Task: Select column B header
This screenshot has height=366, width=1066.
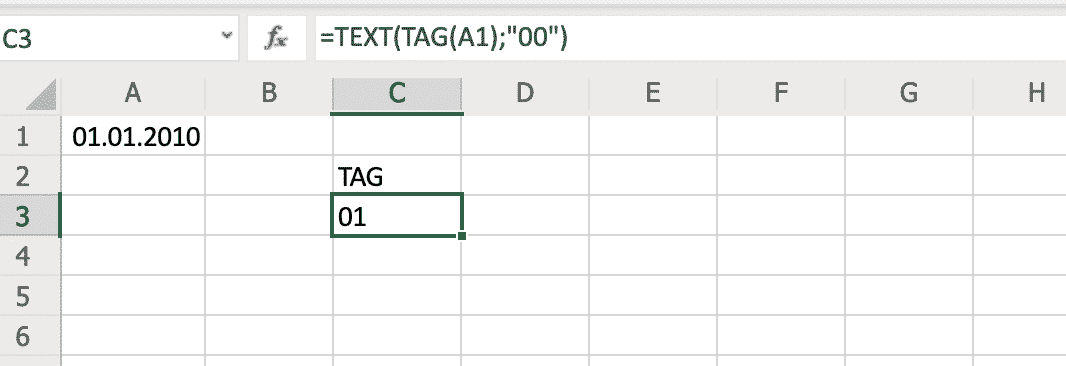Action: pos(269,93)
